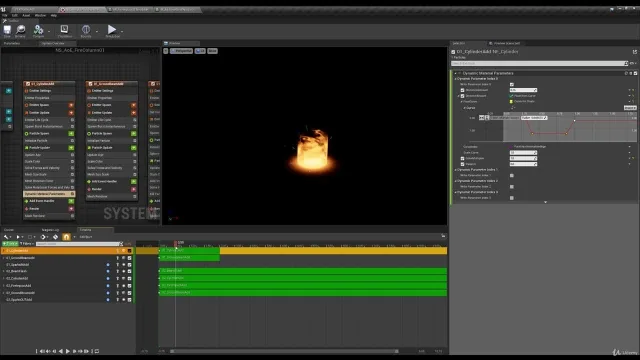Screen dimensions: 640x360
Task: Toggle Dynamic Material Parameters module checkbox in 01_CylinderAdd stack
Action: coord(72,194)
